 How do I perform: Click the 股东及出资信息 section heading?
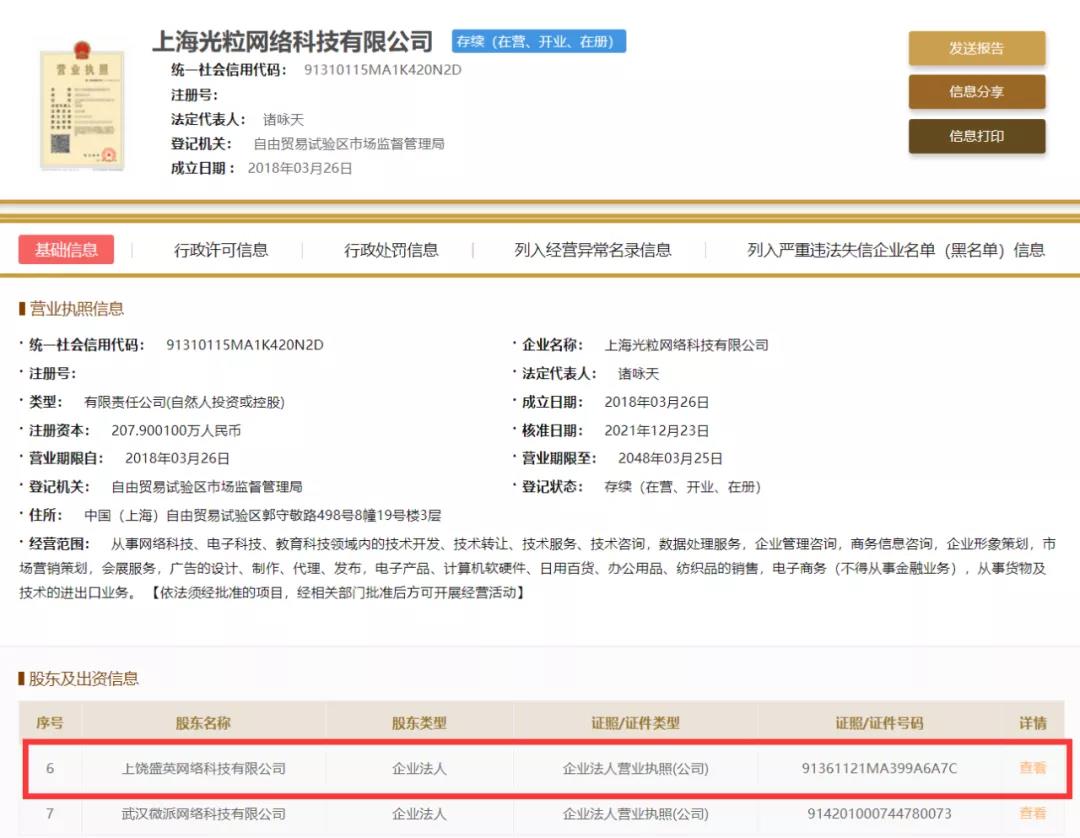click(x=83, y=678)
